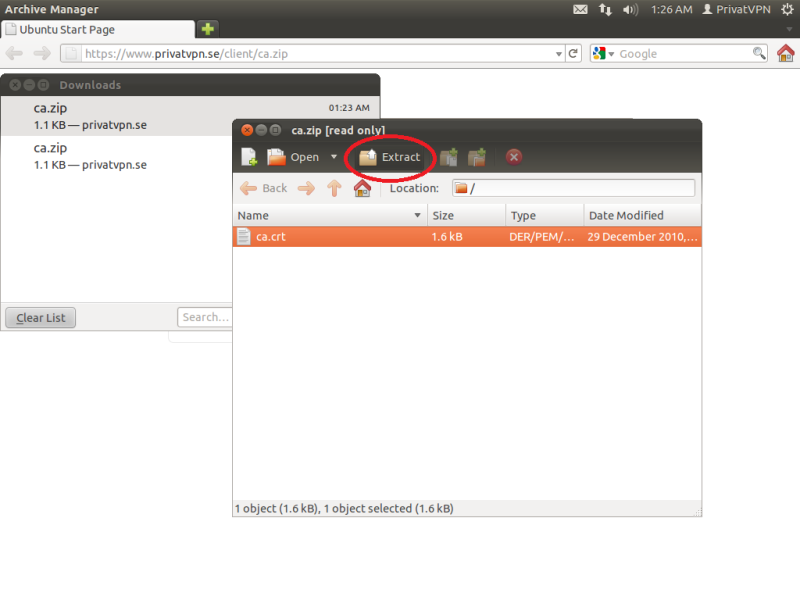Click the Date Modified column header
Viewport: 800px width, 600px height.
pos(640,215)
